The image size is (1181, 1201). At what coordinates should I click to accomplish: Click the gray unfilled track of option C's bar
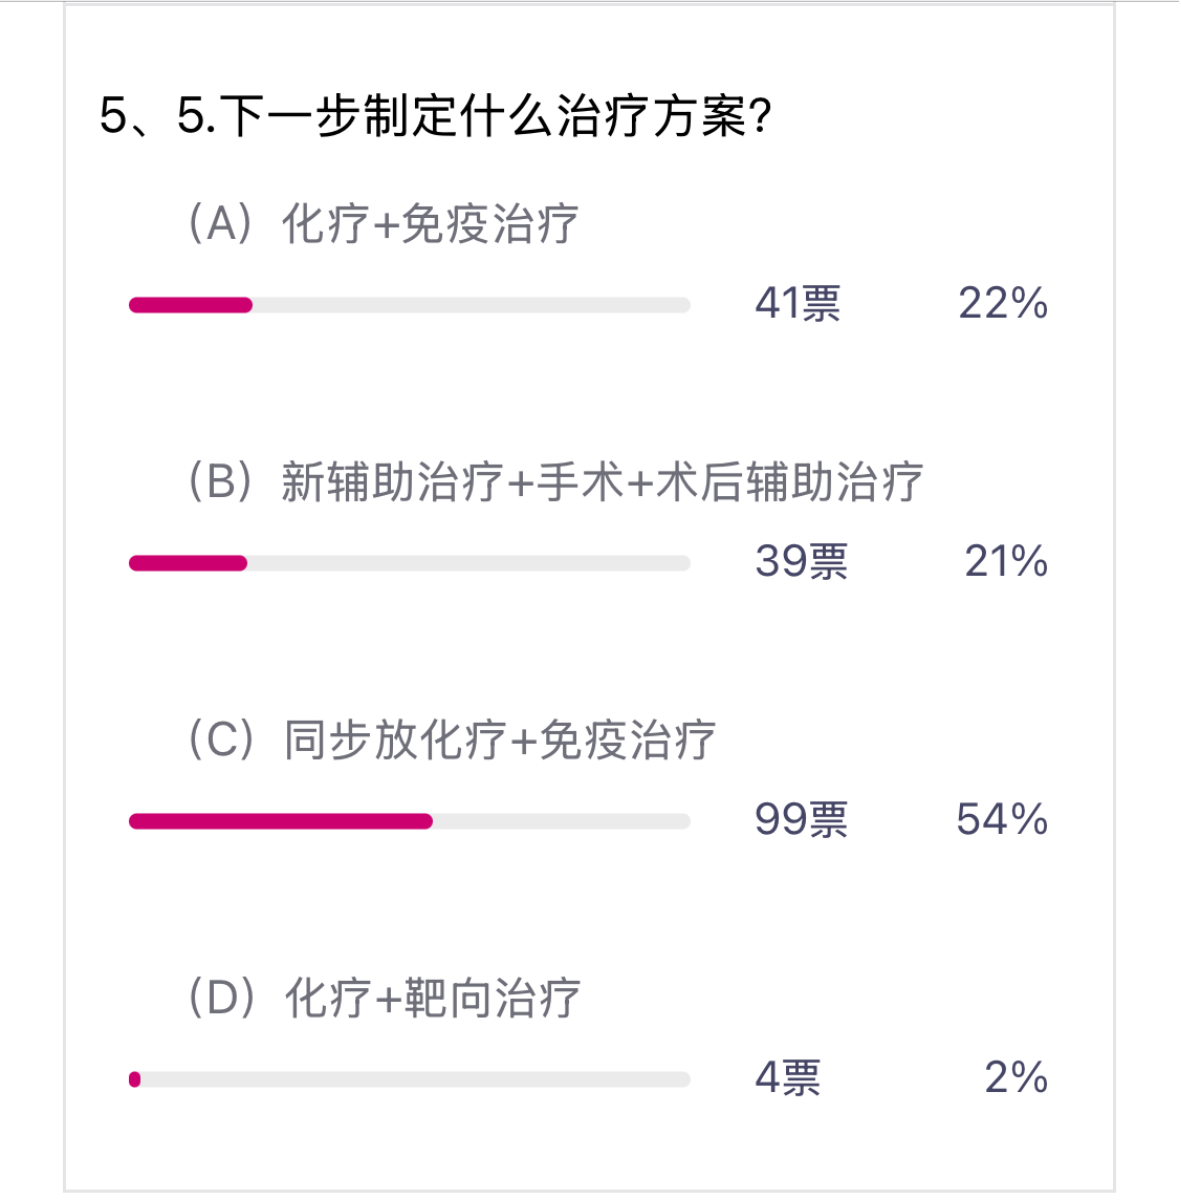click(x=560, y=821)
